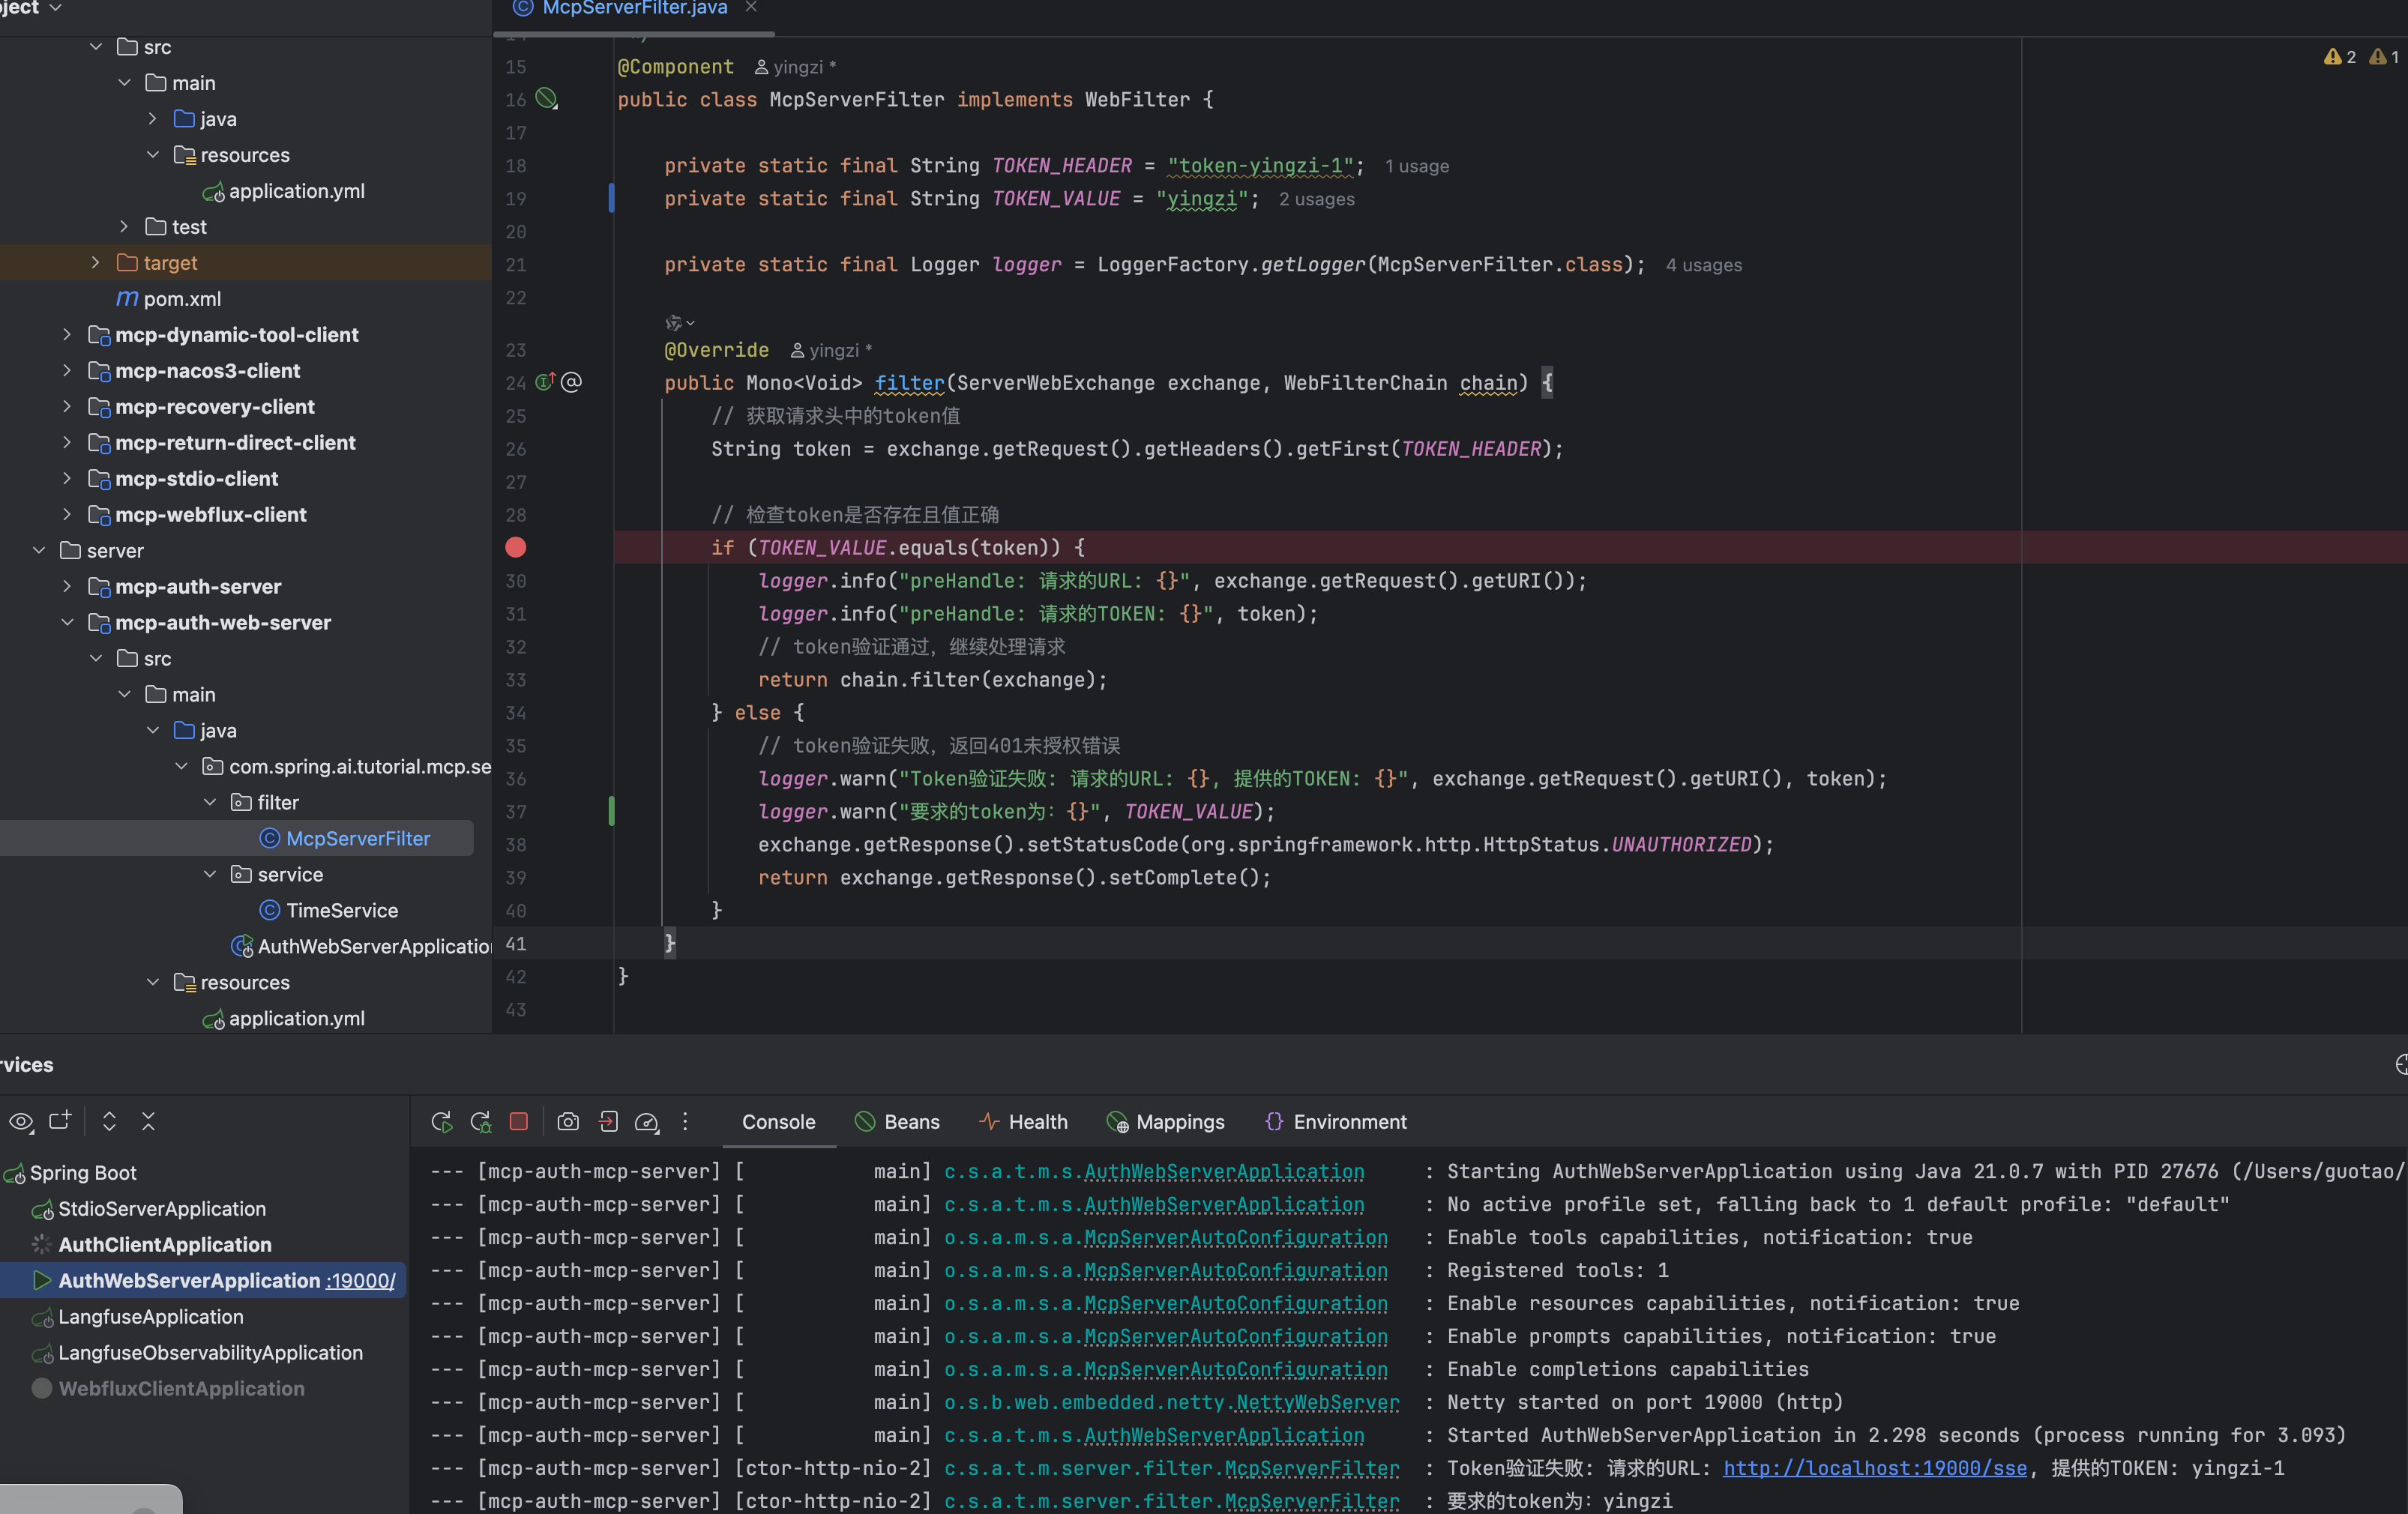Click the profiler gauge icon in services toolbar
The width and height of the screenshot is (2408, 1514).
(647, 1122)
